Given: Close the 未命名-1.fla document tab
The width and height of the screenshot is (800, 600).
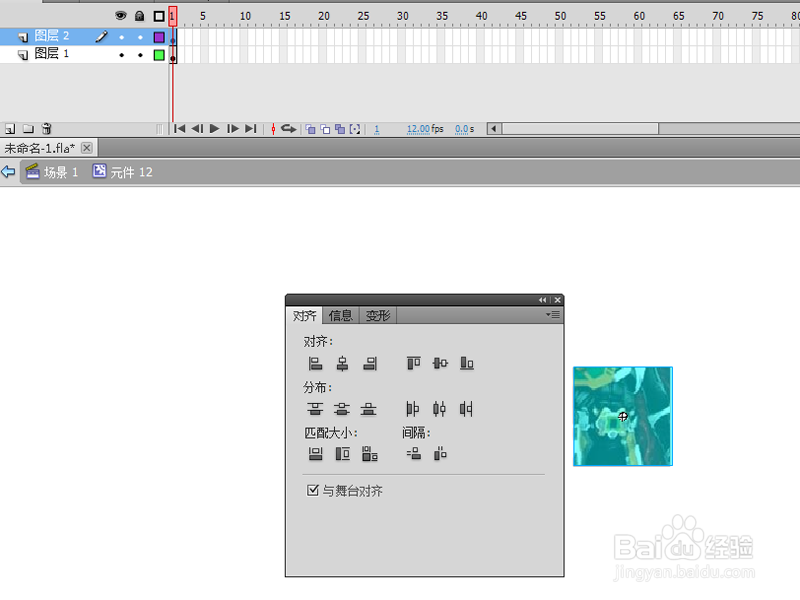Looking at the screenshot, I should (87, 148).
